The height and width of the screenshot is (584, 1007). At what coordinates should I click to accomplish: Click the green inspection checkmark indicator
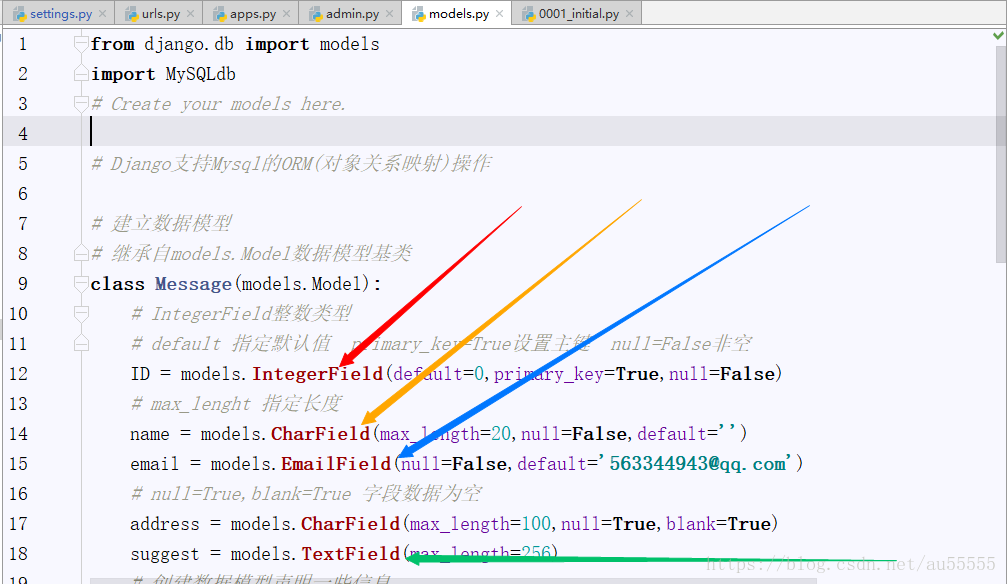[x=999, y=35]
